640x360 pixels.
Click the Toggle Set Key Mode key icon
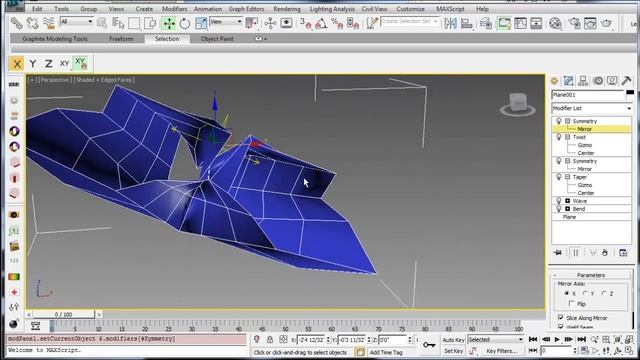[x=429, y=345]
